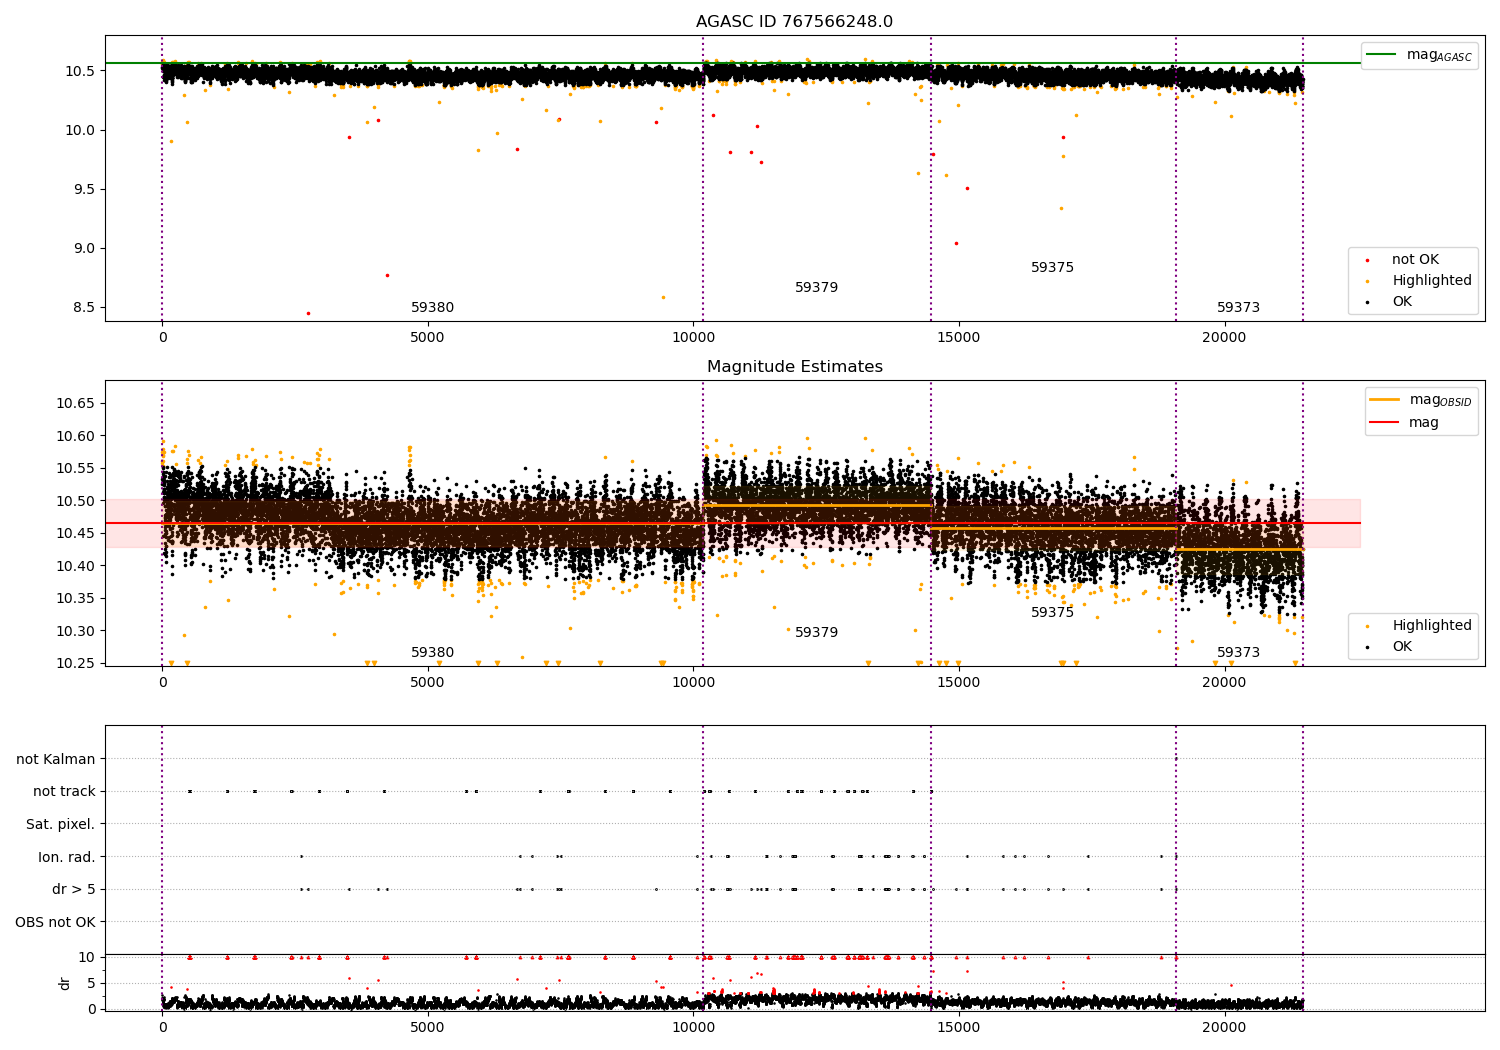Click y-axis tick 10.5 in top plot
The width and height of the screenshot is (1500, 1050).
tap(80, 71)
